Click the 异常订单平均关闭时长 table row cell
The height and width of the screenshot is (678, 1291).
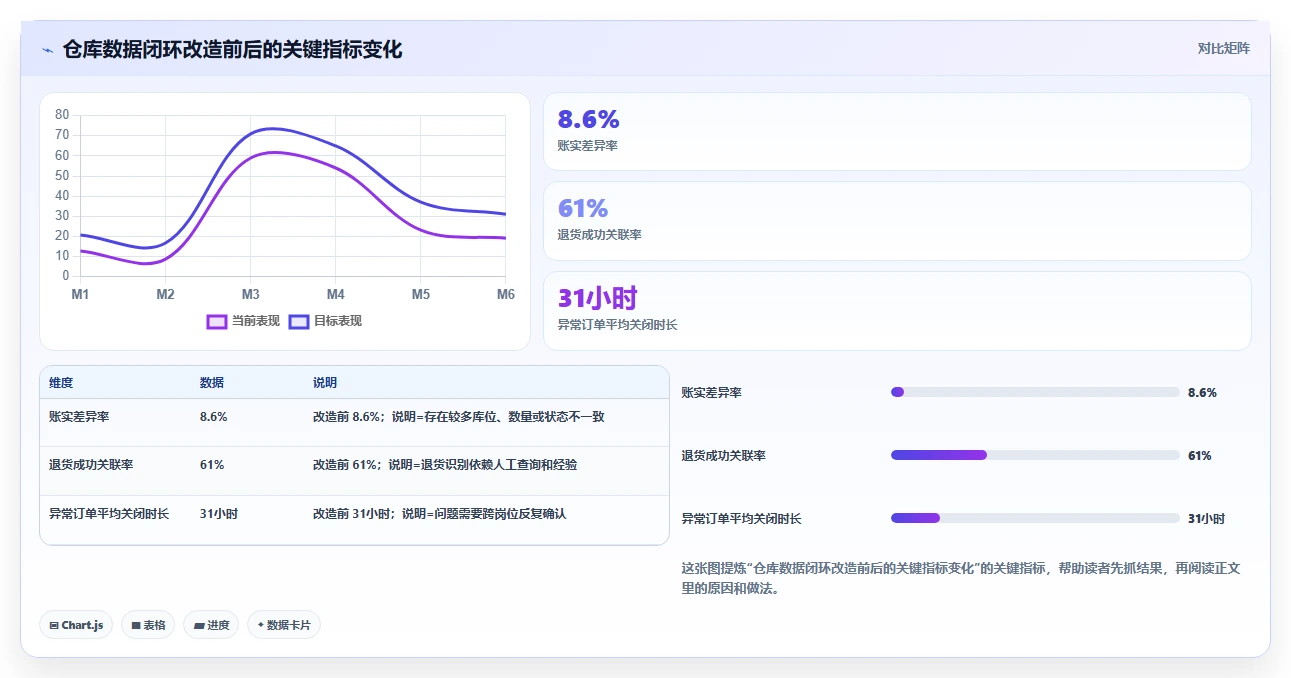pyautogui.click(x=109, y=514)
